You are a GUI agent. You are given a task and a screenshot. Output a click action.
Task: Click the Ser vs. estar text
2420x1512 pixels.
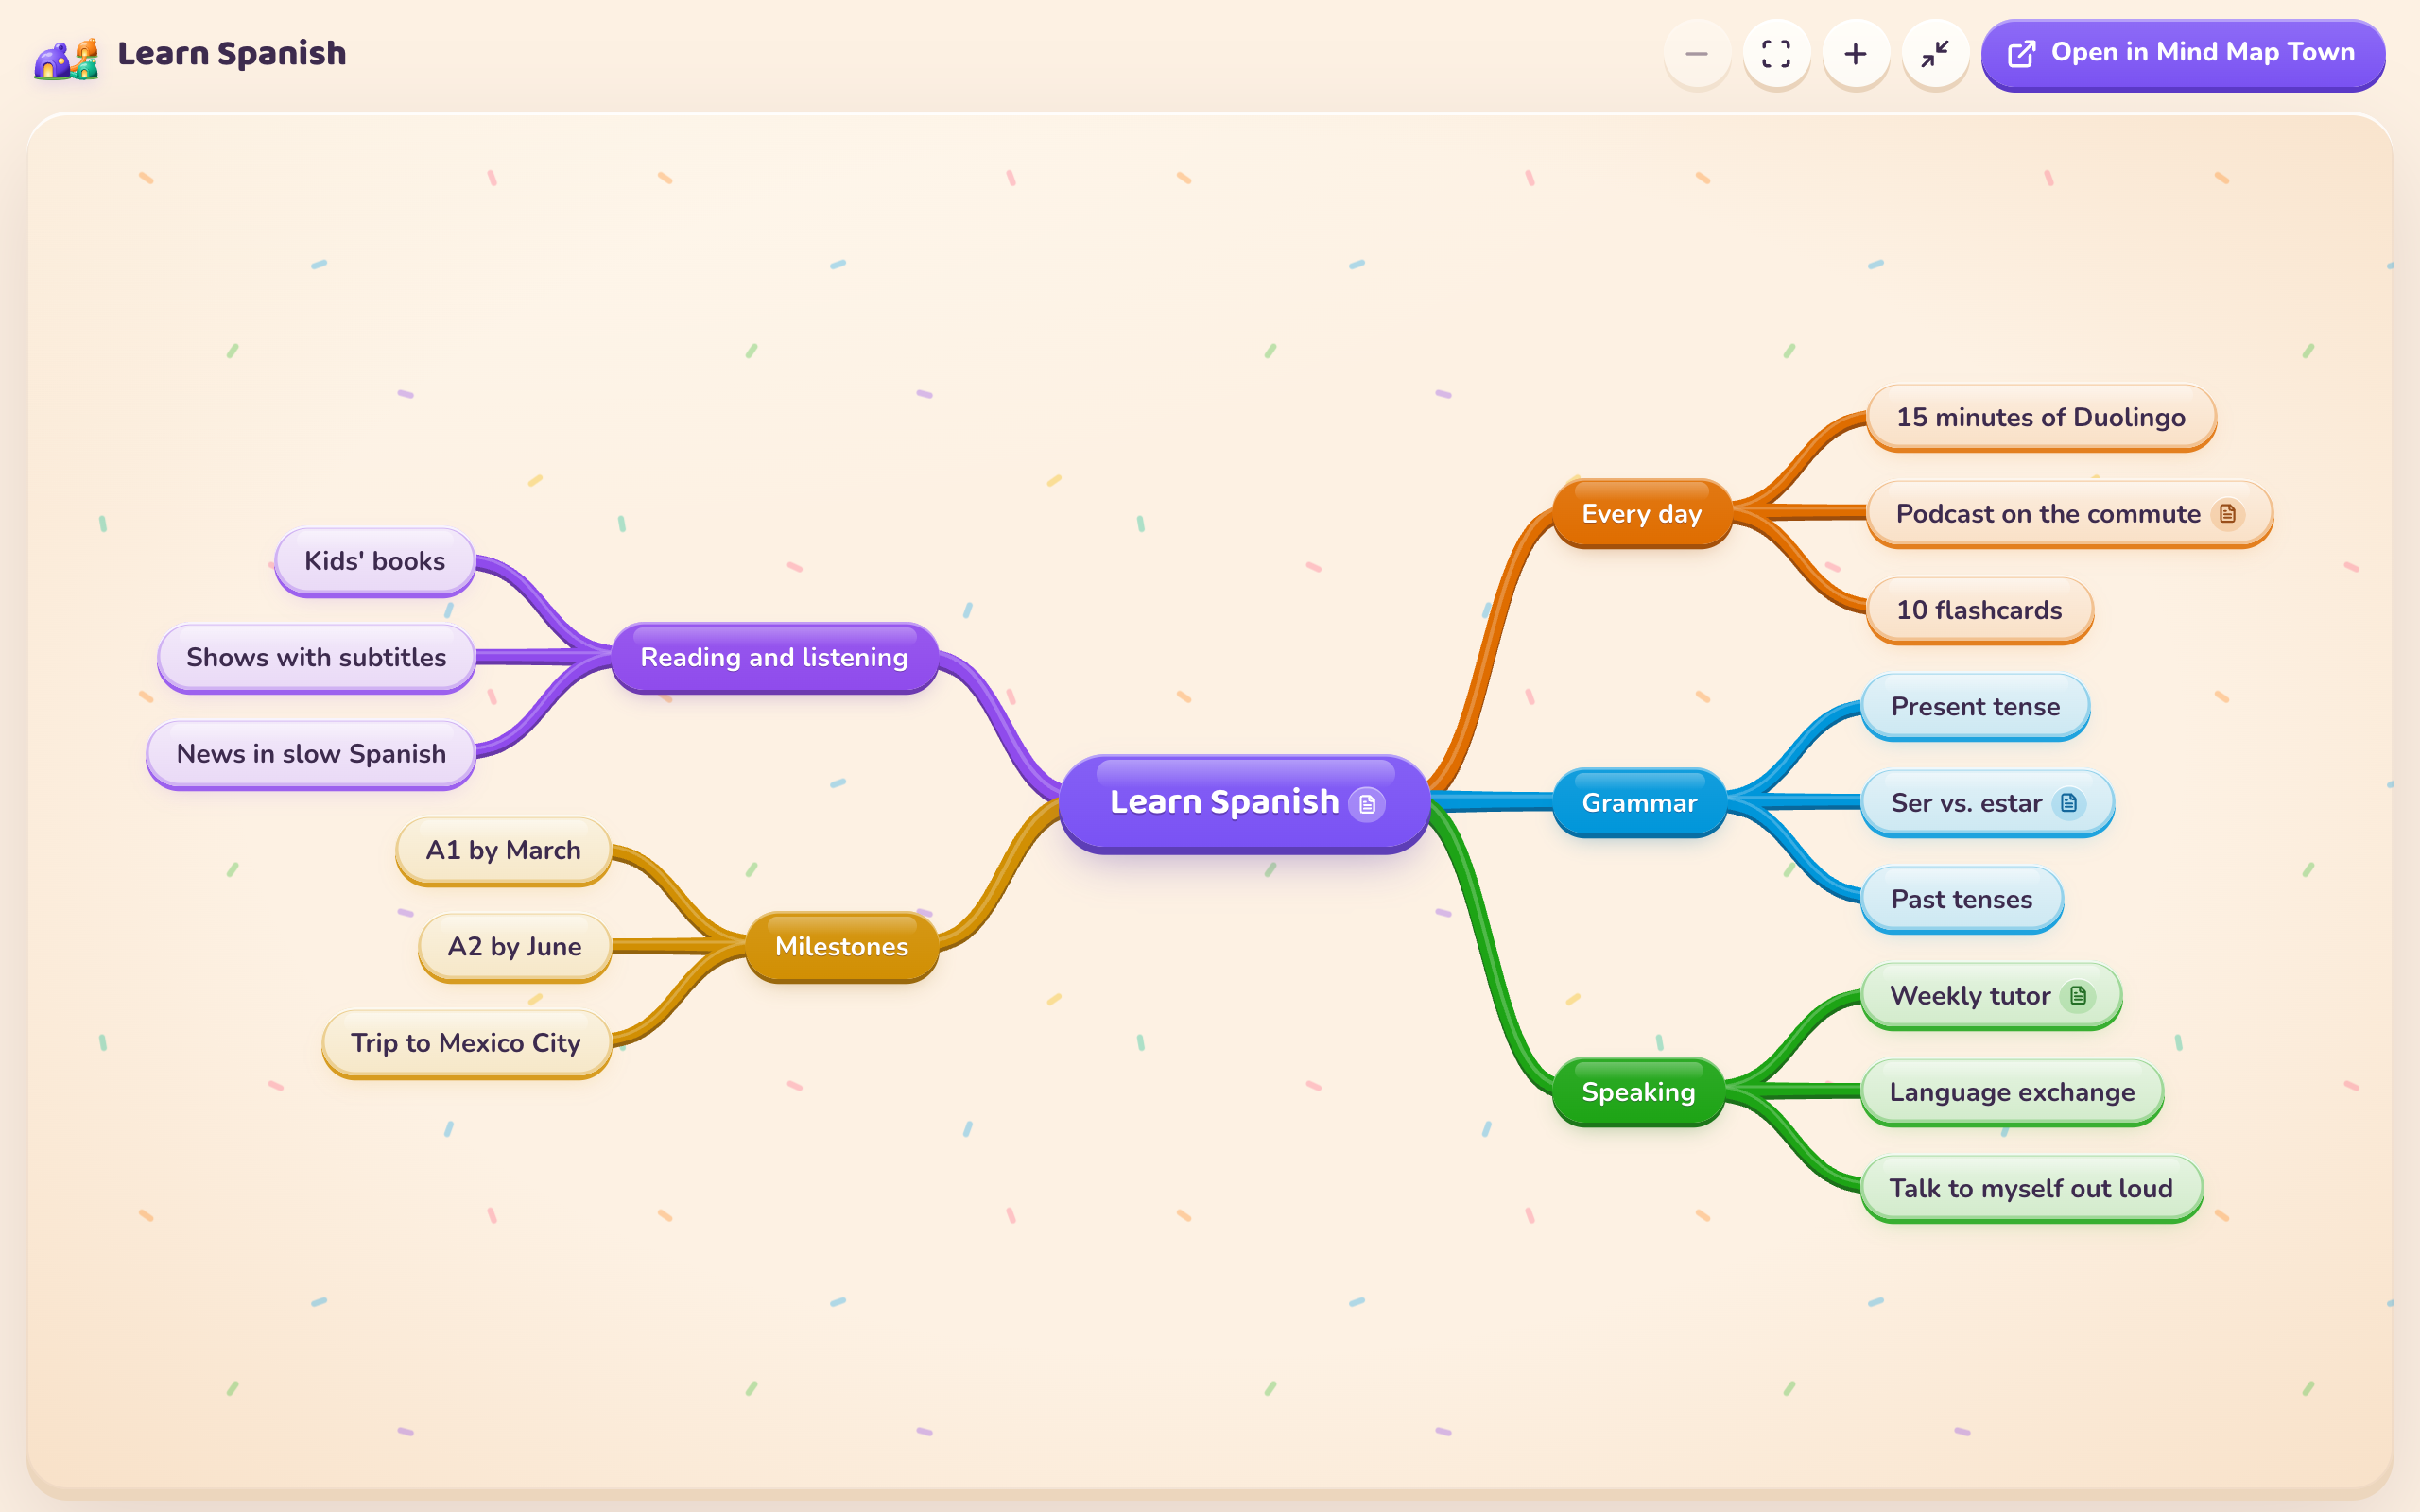coord(1966,803)
